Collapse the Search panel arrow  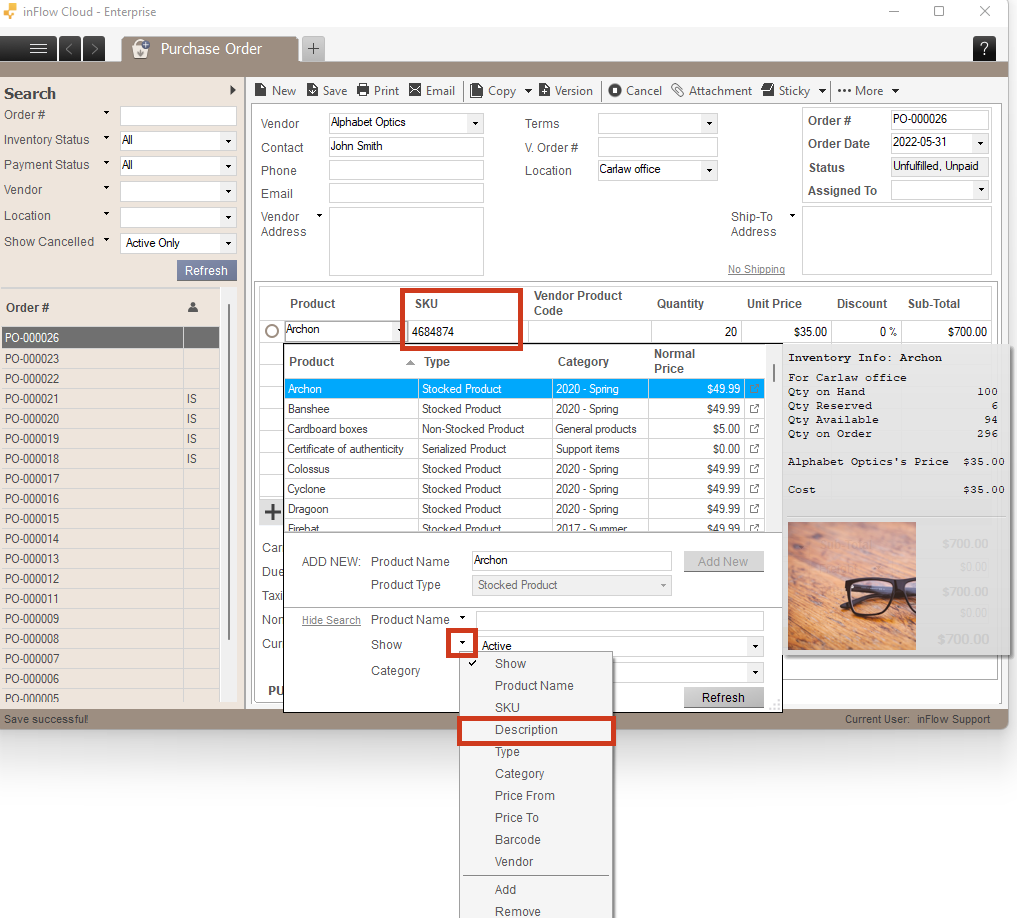[x=233, y=91]
